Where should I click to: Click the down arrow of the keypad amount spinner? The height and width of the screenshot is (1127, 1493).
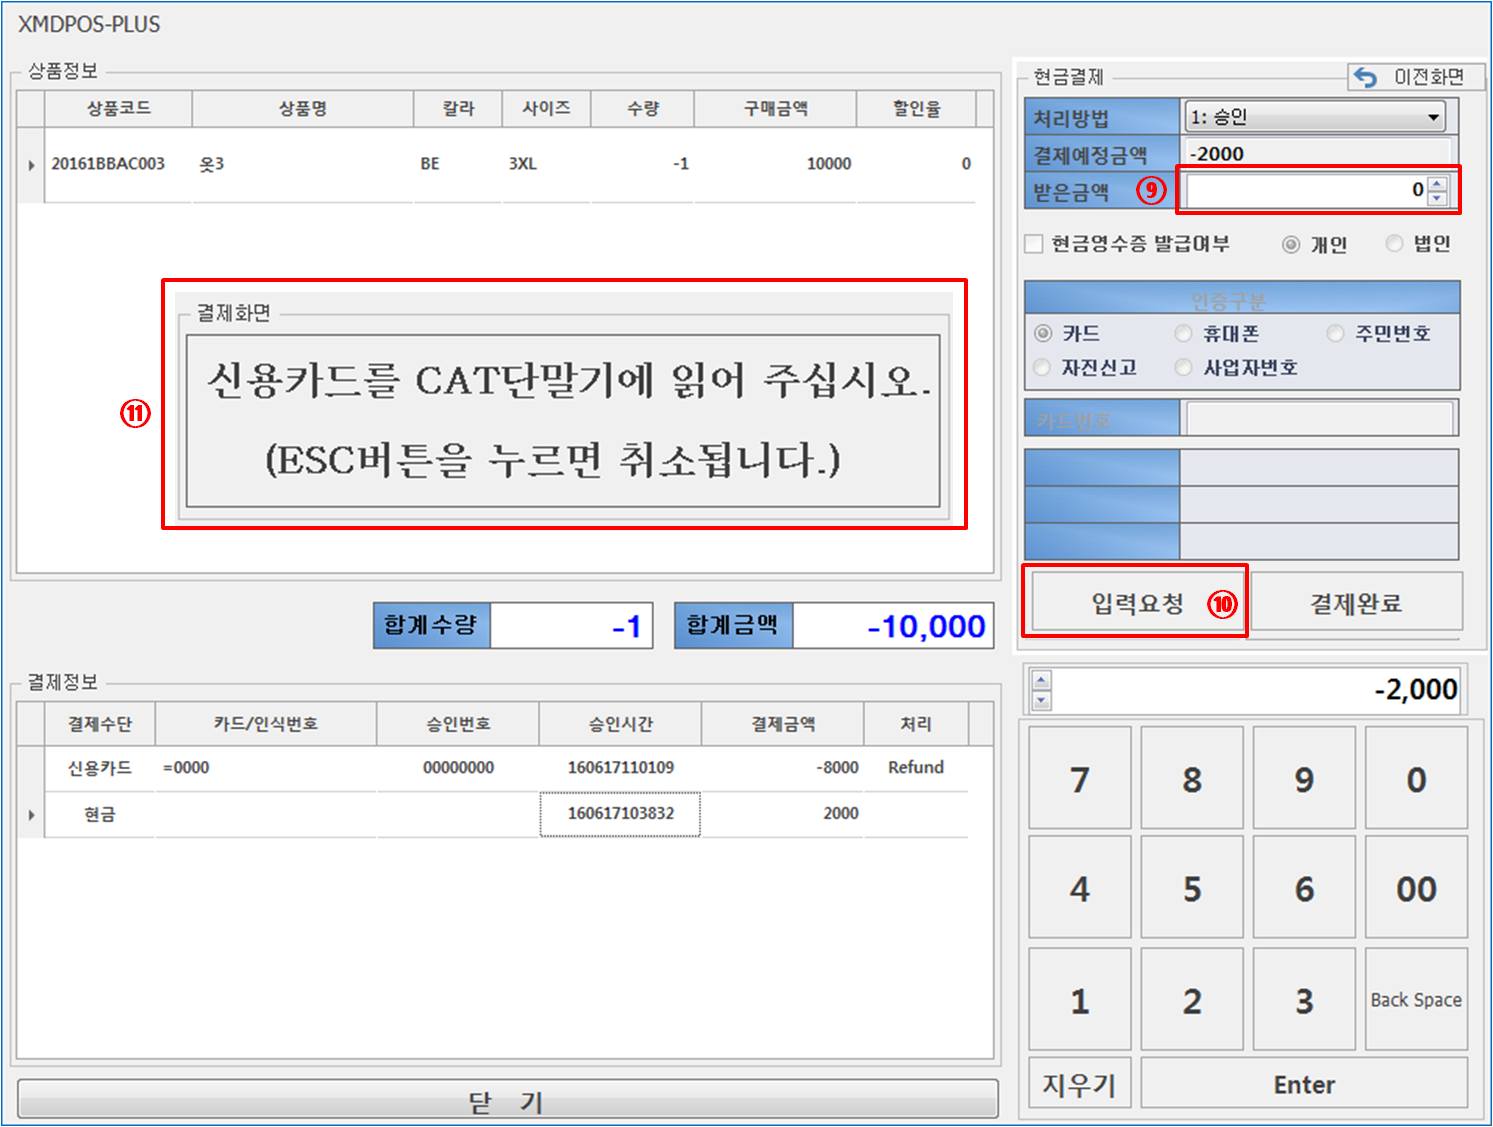1041,700
